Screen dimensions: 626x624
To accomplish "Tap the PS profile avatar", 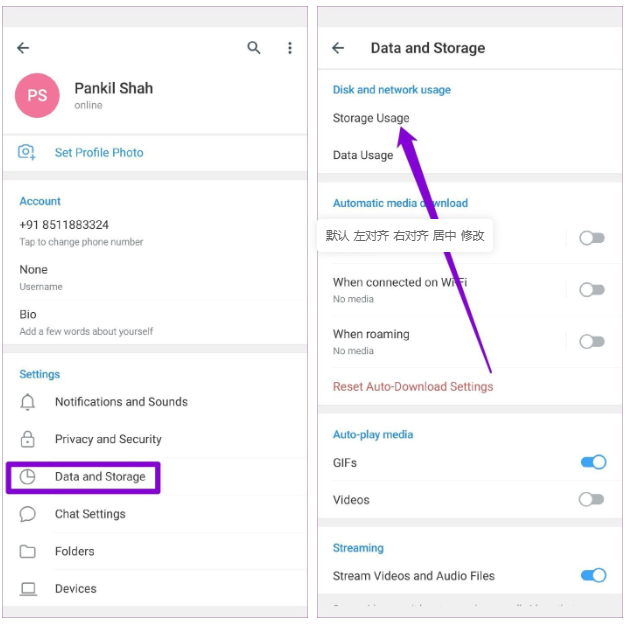I will pos(38,96).
